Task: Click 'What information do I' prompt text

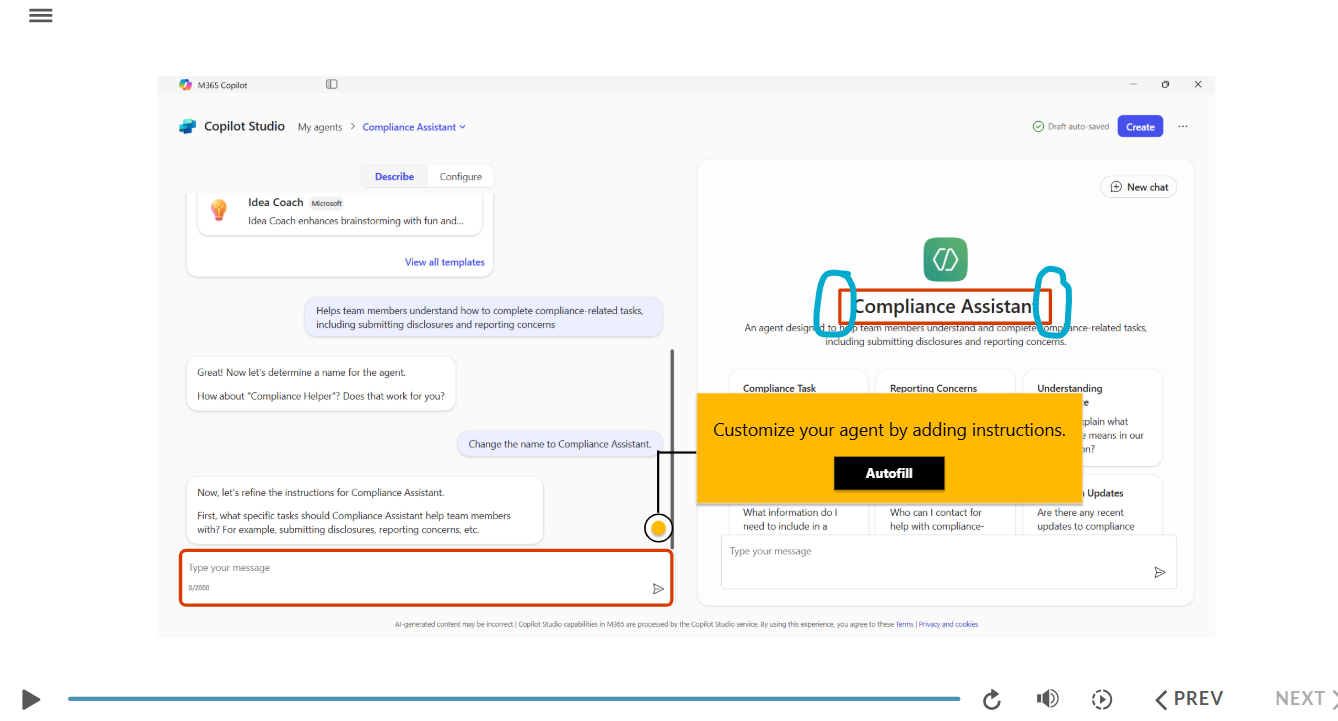Action: [x=790, y=512]
